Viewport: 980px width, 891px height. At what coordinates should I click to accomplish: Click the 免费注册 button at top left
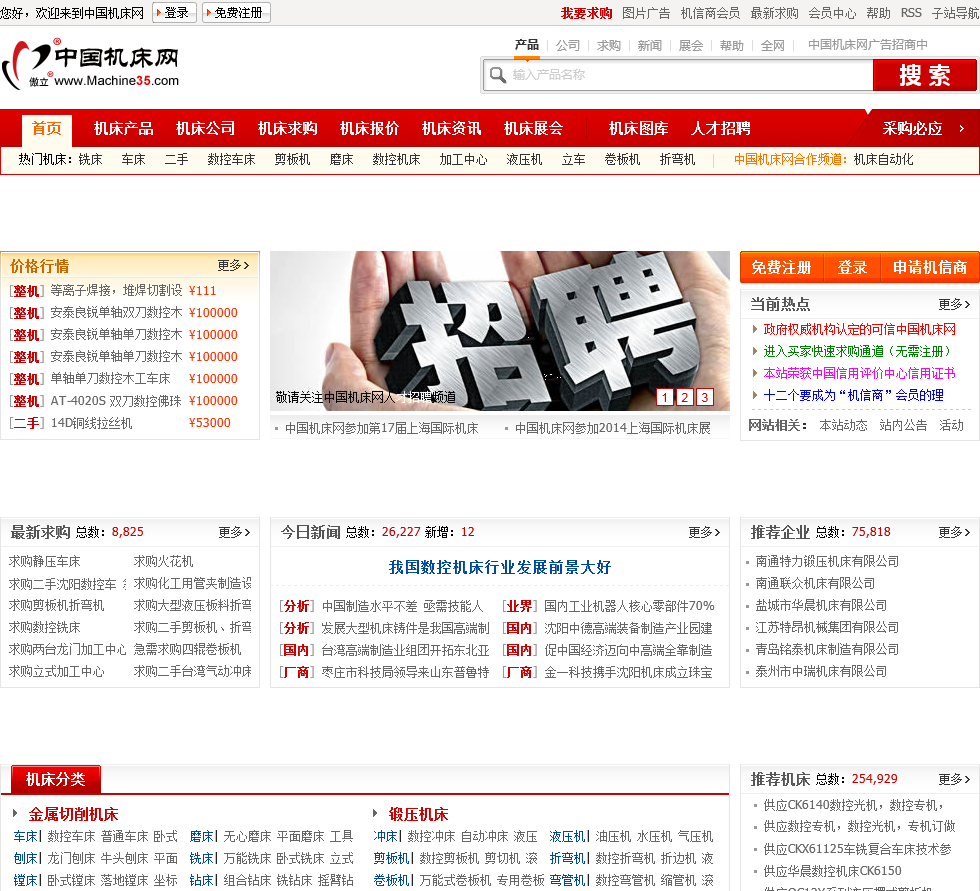tap(236, 12)
